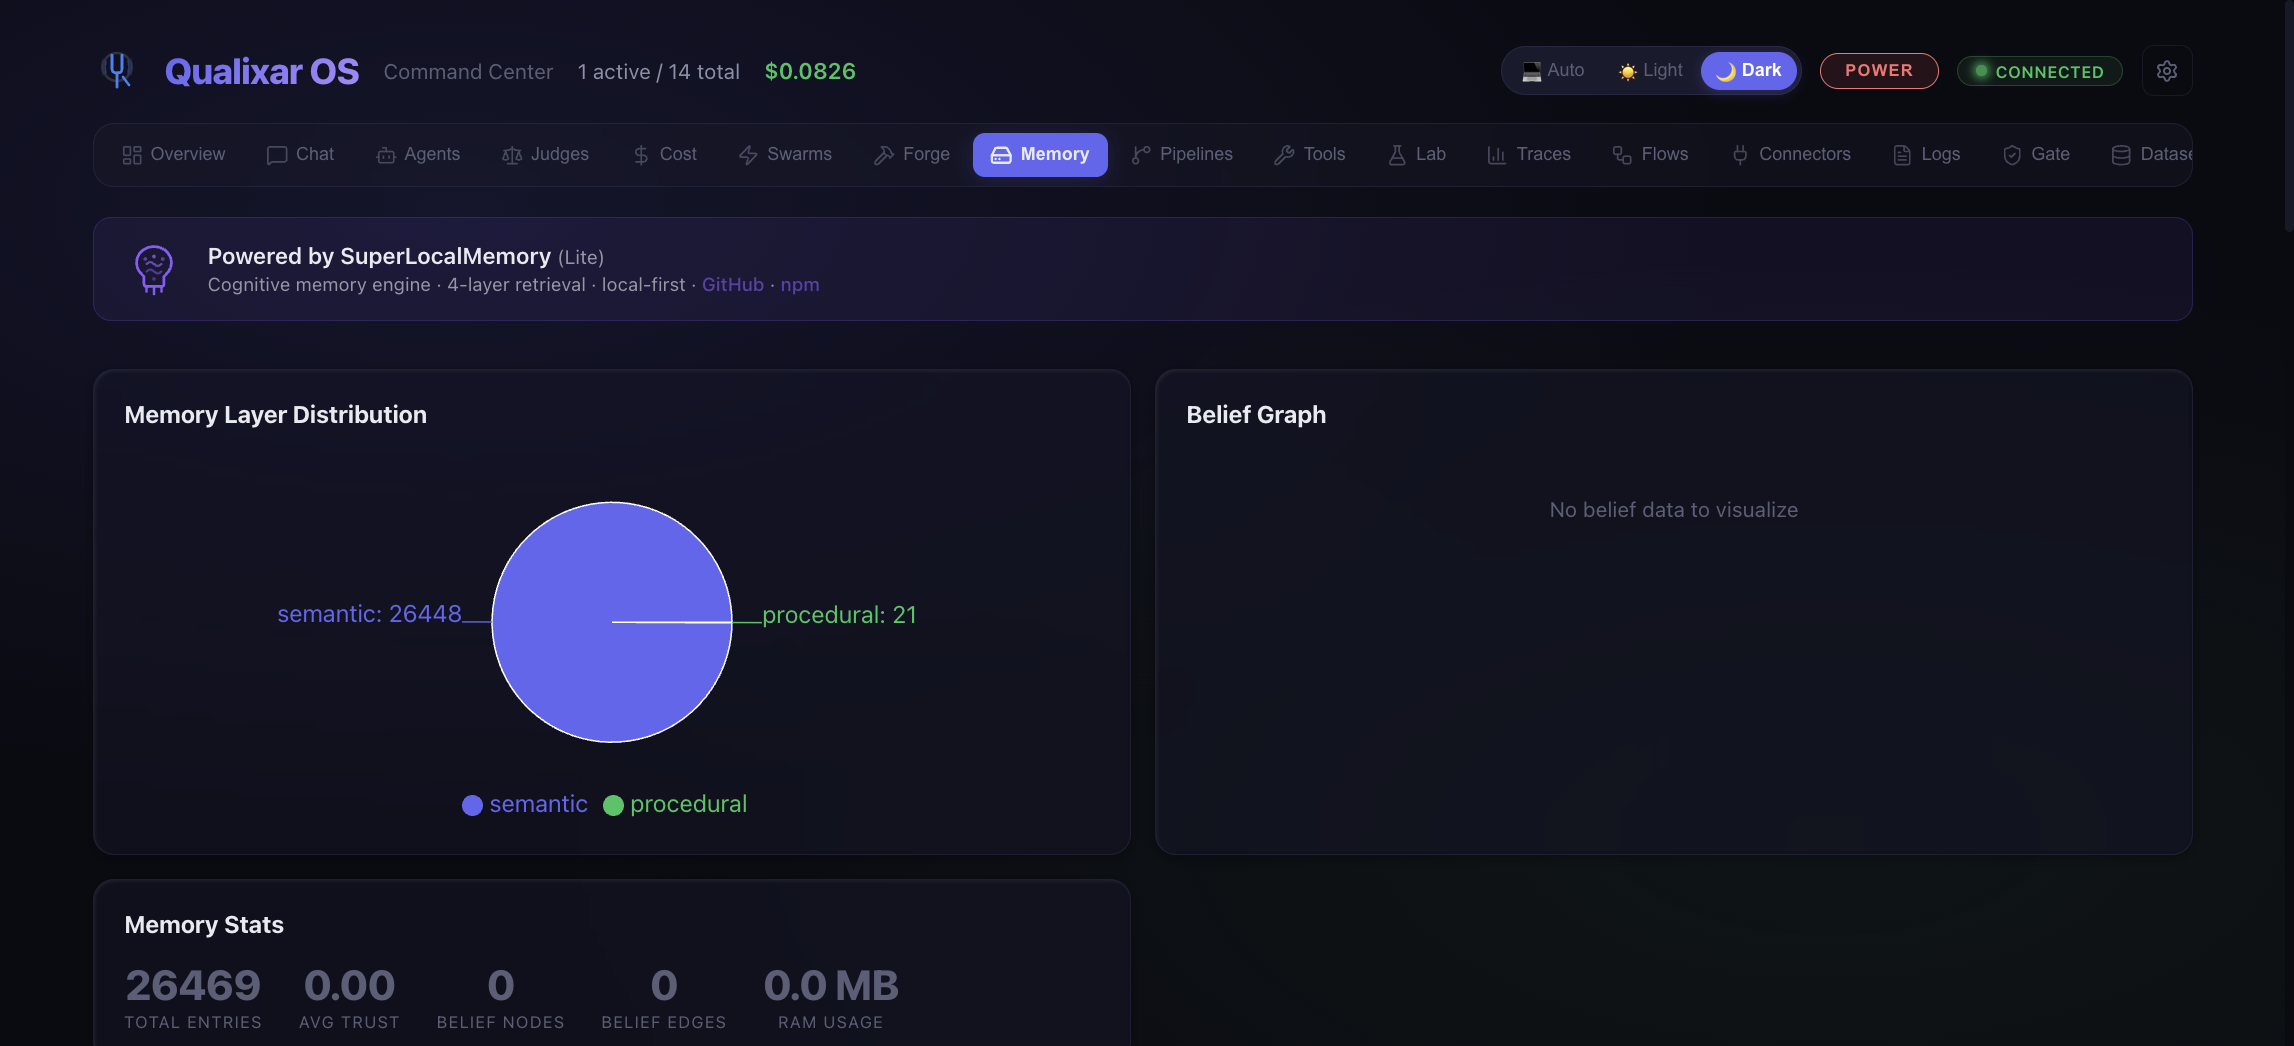Click the SuperLocalMemory brain icon
The image size is (2294, 1046).
click(x=154, y=269)
